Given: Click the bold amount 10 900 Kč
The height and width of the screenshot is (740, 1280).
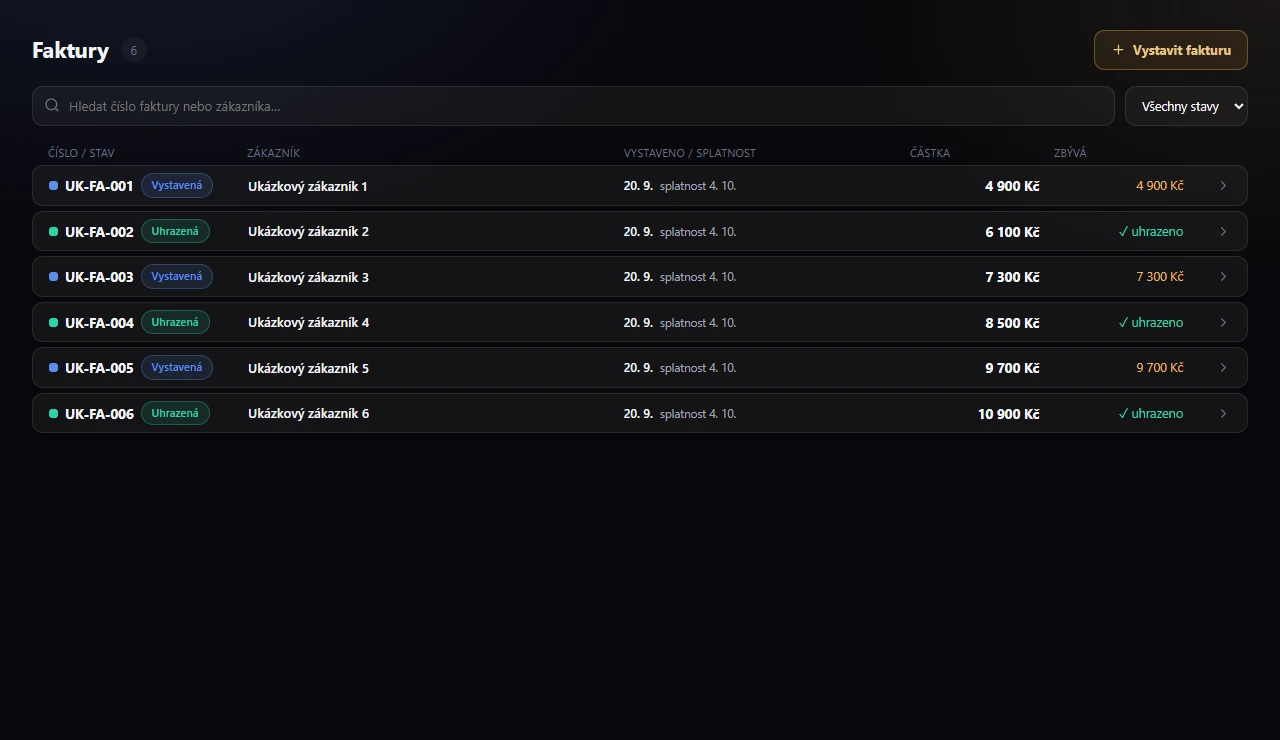Looking at the screenshot, I should (1009, 414).
